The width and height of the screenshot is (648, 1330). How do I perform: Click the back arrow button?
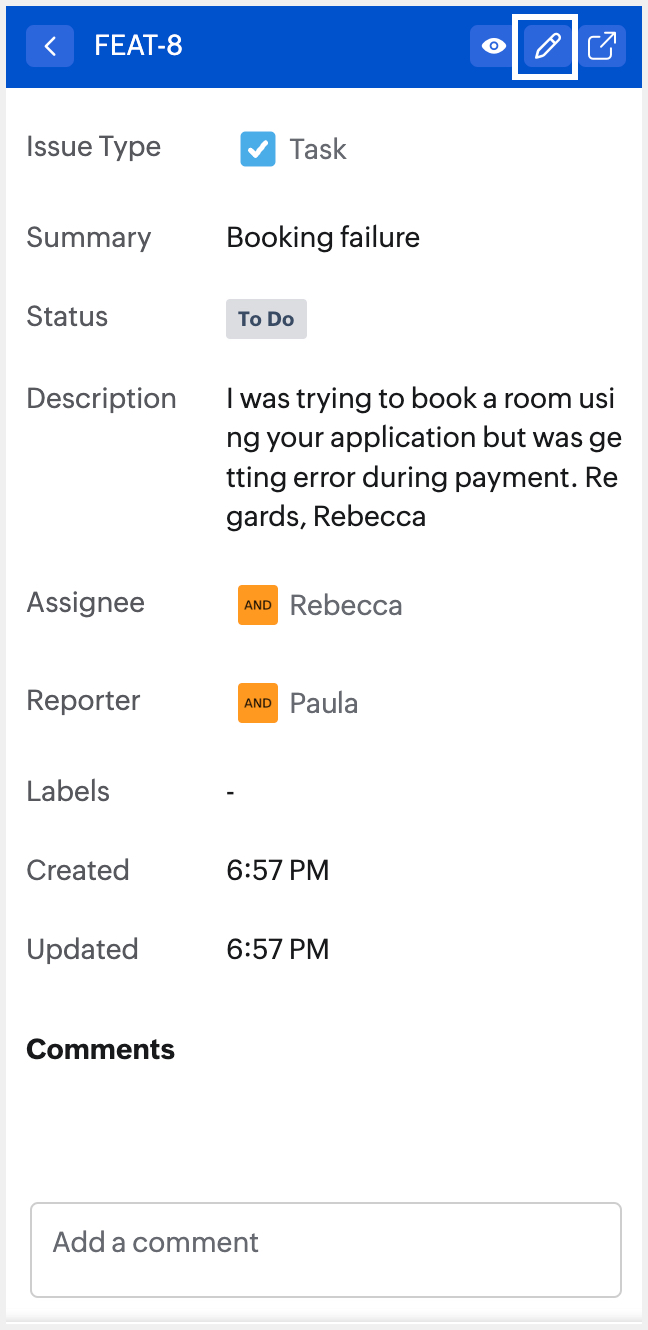click(50, 46)
